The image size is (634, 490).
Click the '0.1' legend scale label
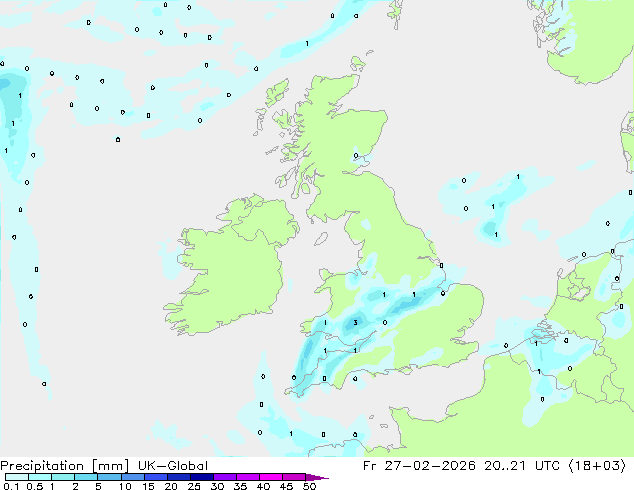click(11, 486)
